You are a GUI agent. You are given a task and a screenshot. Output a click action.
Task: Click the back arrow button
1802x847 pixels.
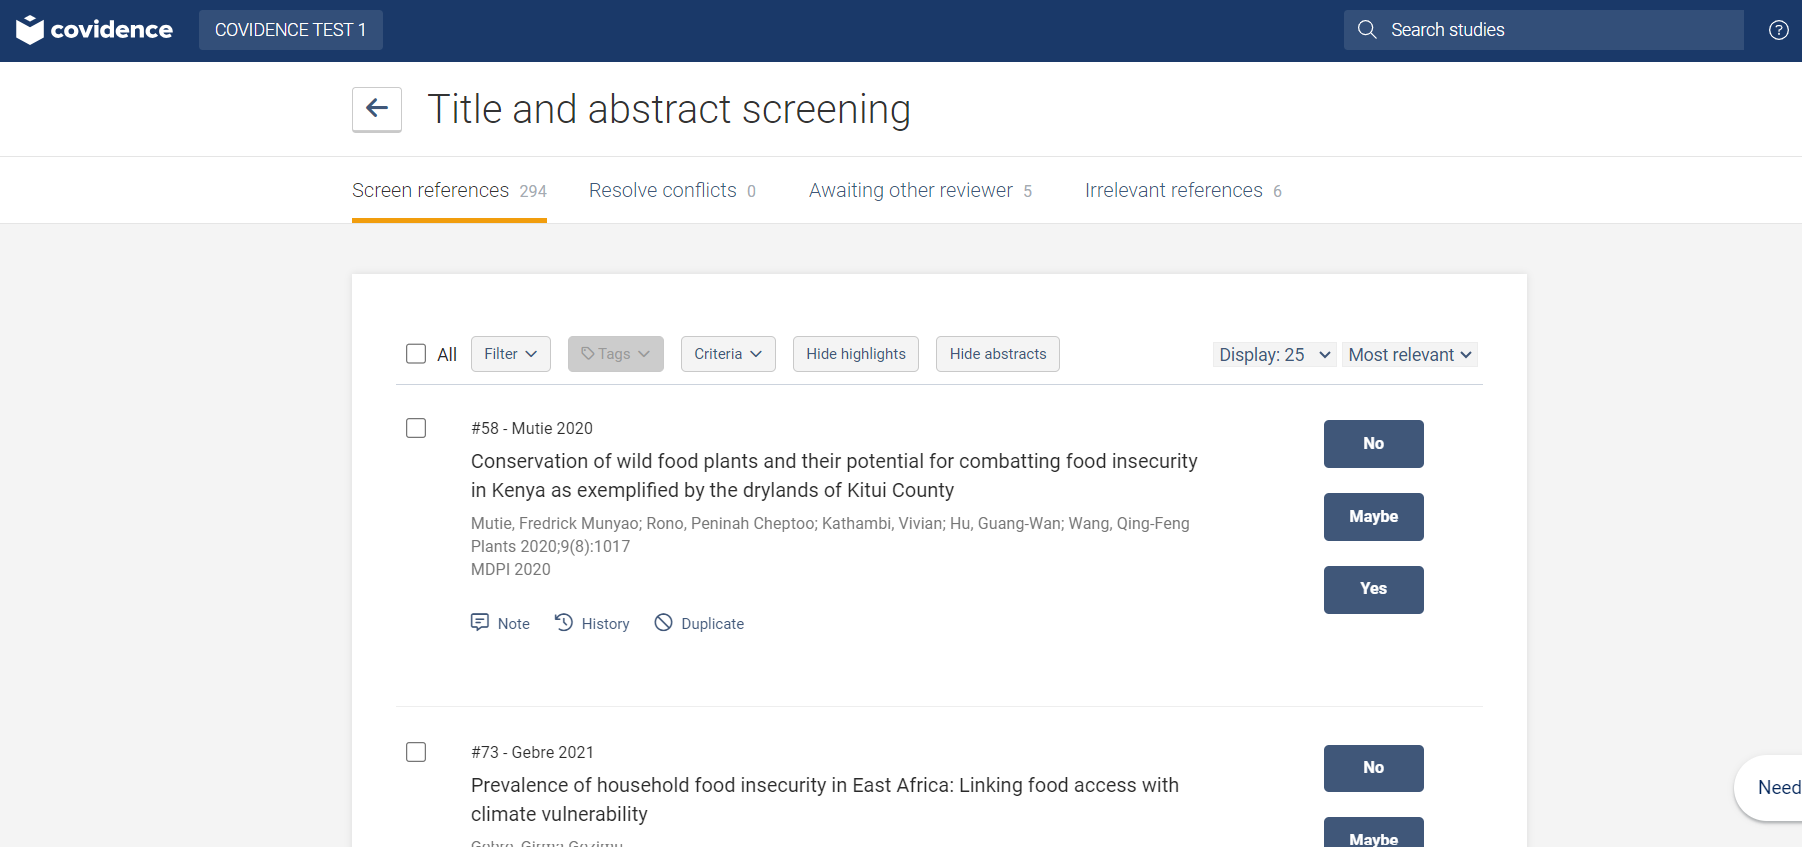point(377,109)
